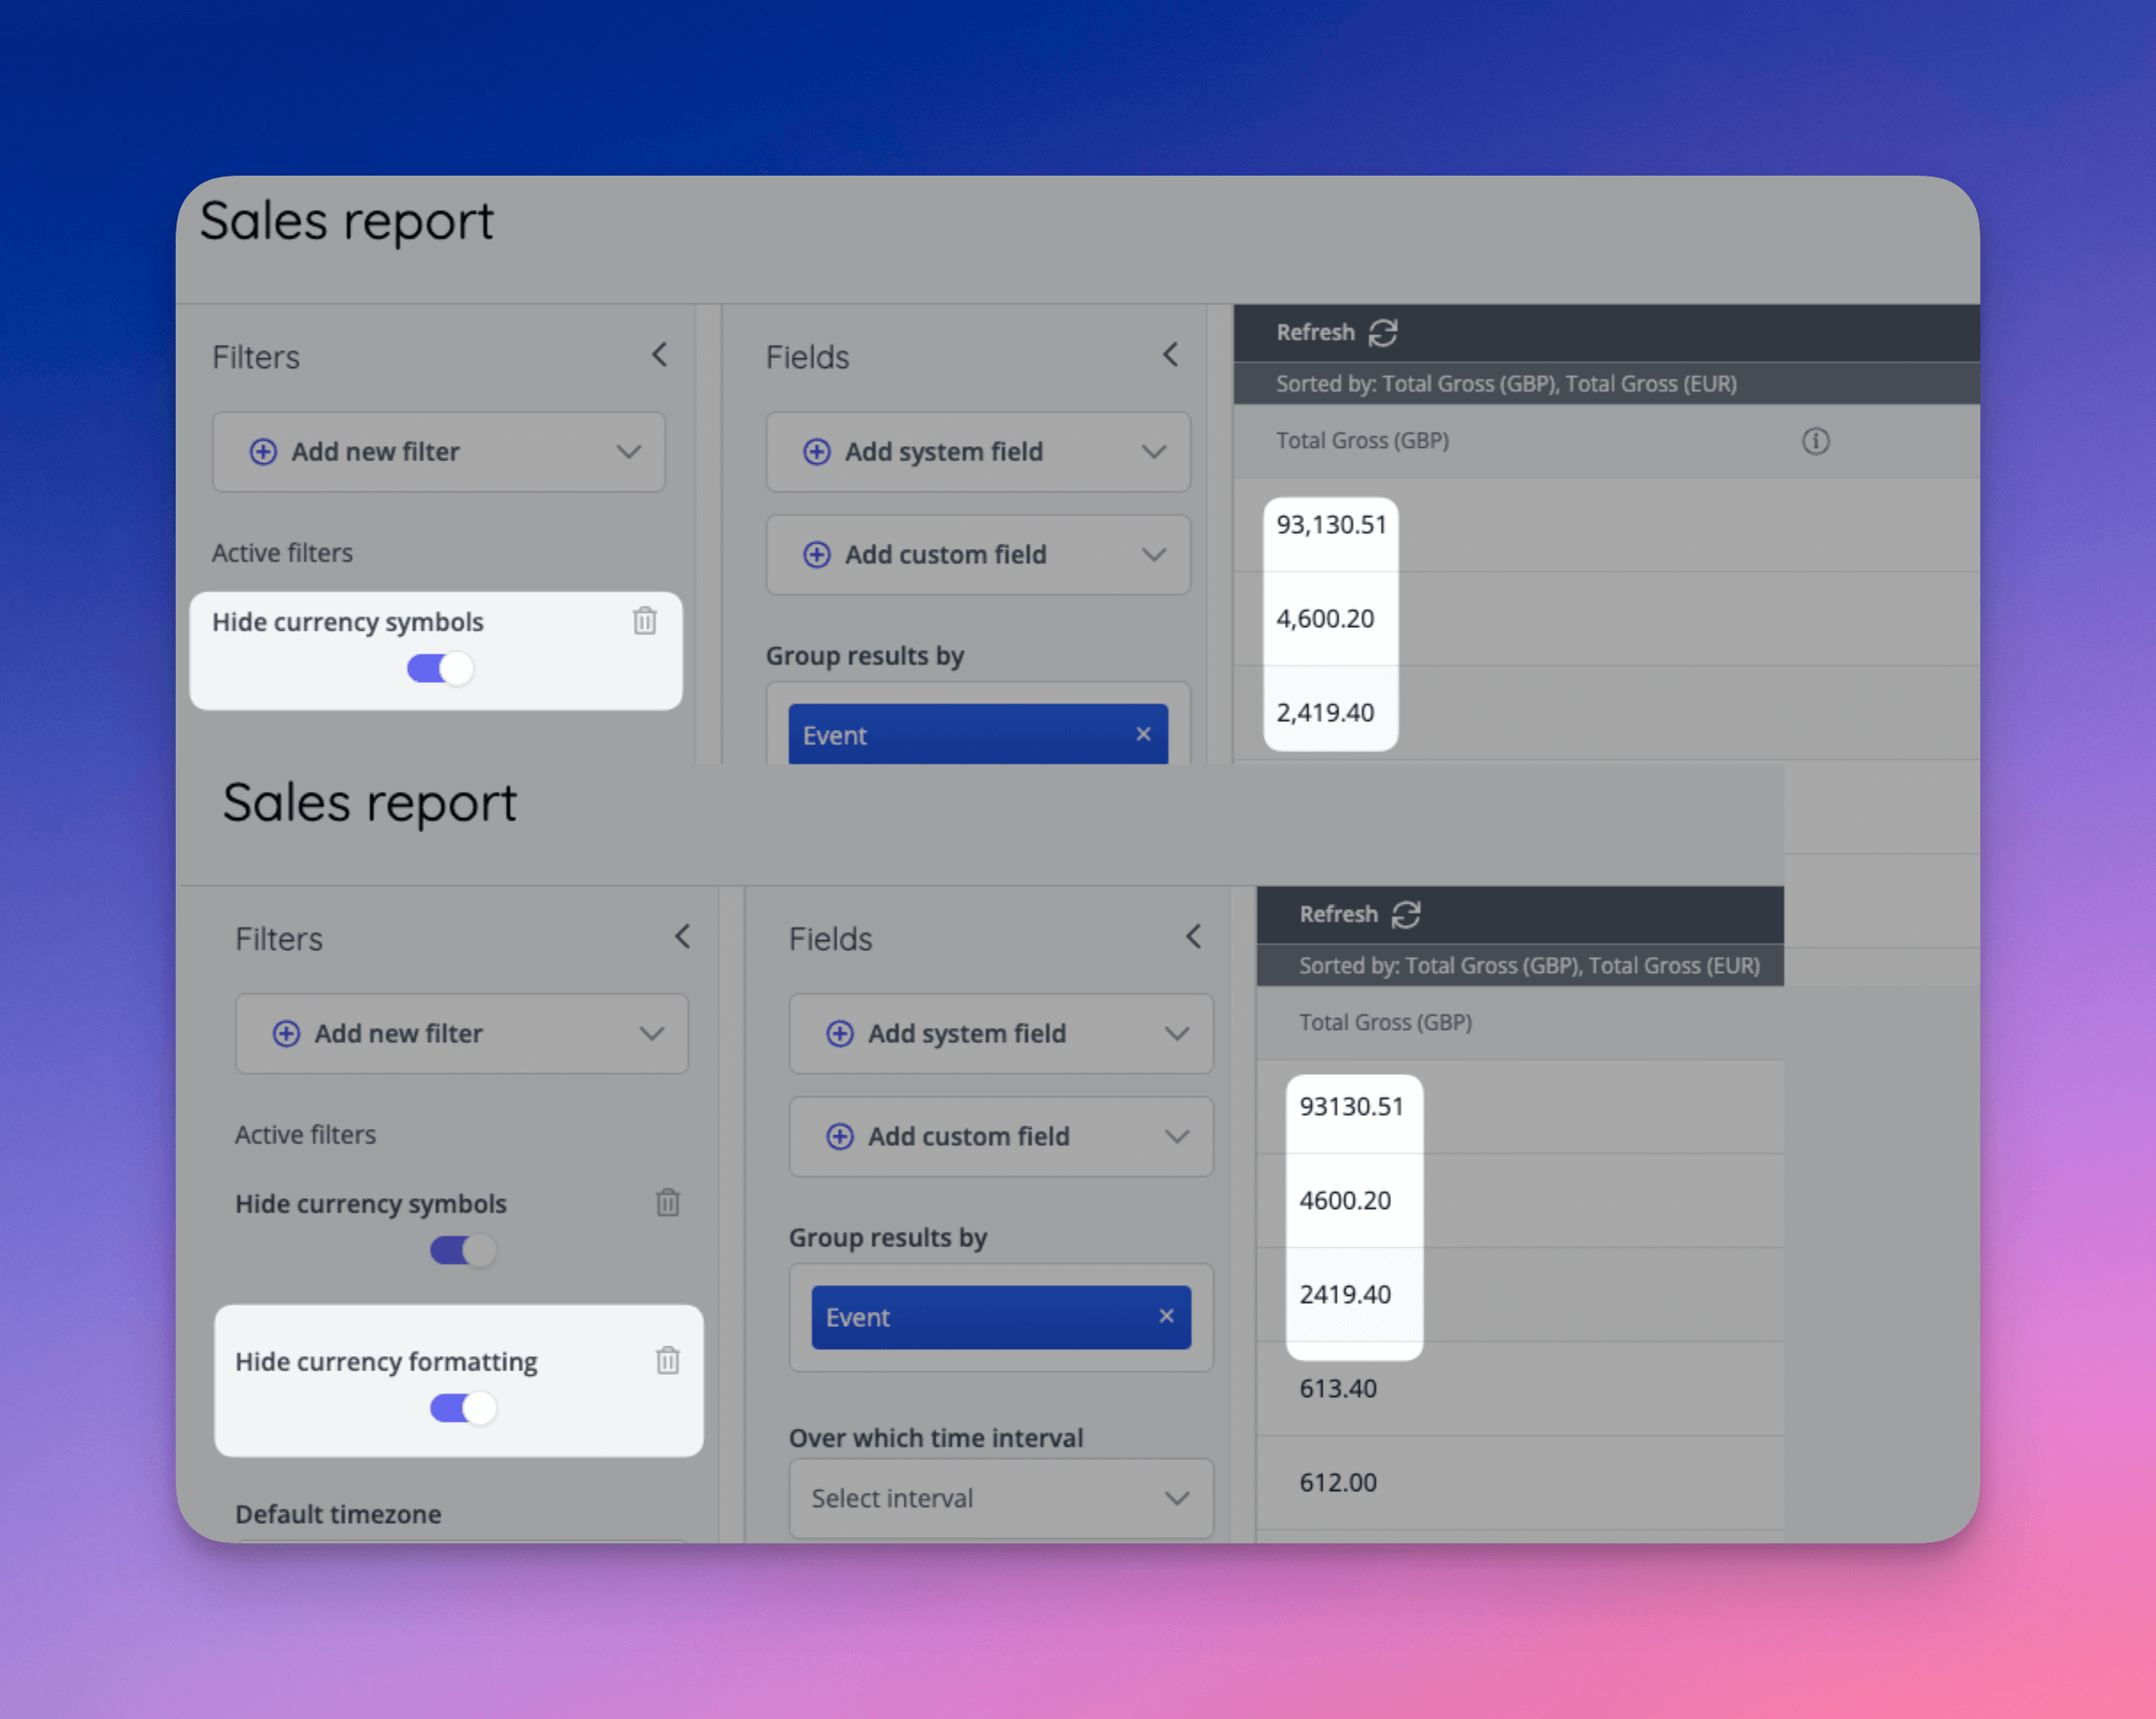Select the sorted by Total Gross bar
This screenshot has width=2156, height=1719.
[x=1506, y=383]
